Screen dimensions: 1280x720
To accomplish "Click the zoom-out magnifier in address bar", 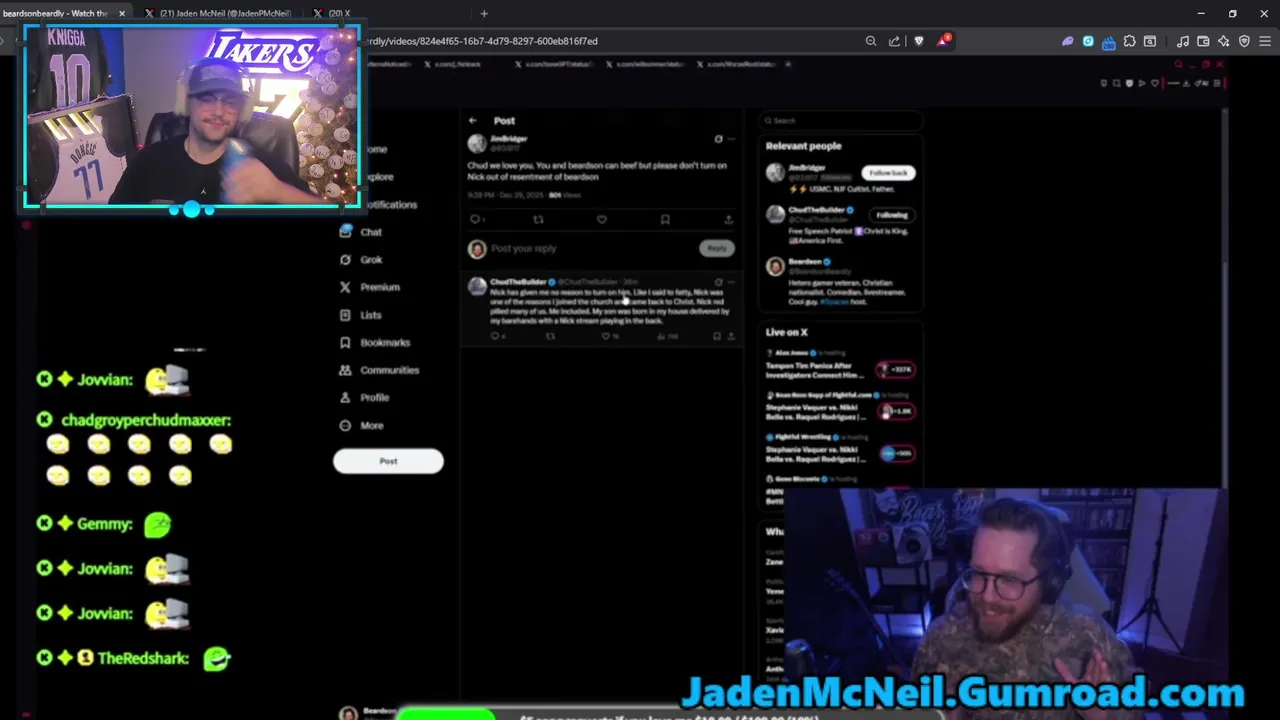I will [871, 41].
